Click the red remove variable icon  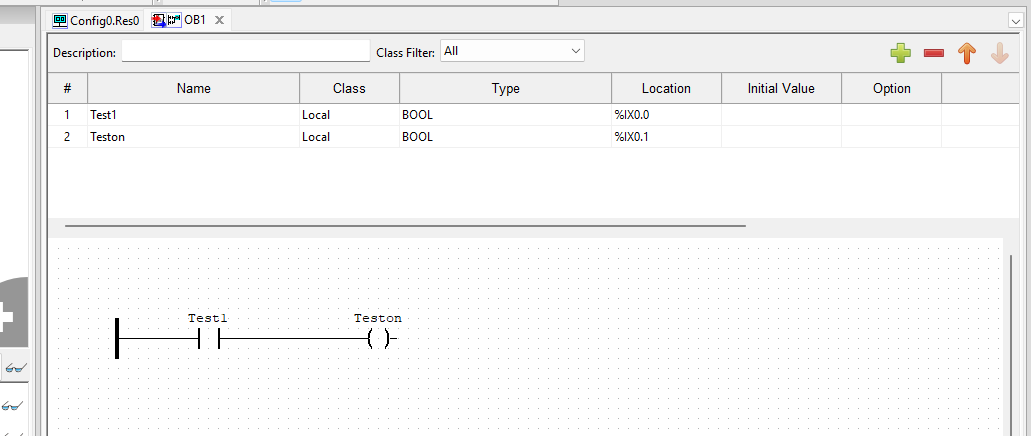pyautogui.click(x=934, y=54)
